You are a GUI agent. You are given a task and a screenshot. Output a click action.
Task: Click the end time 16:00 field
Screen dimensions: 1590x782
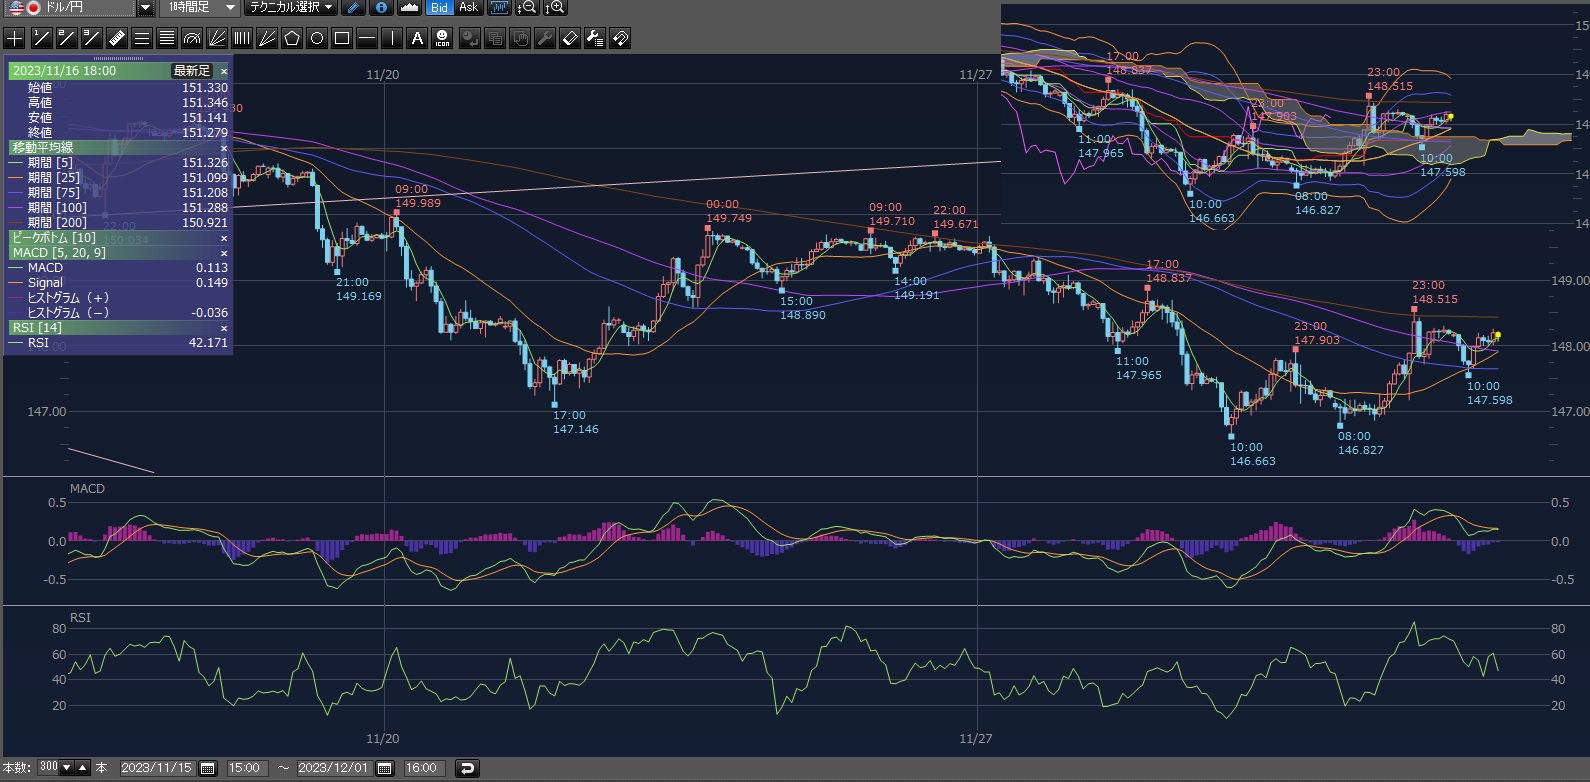421,768
